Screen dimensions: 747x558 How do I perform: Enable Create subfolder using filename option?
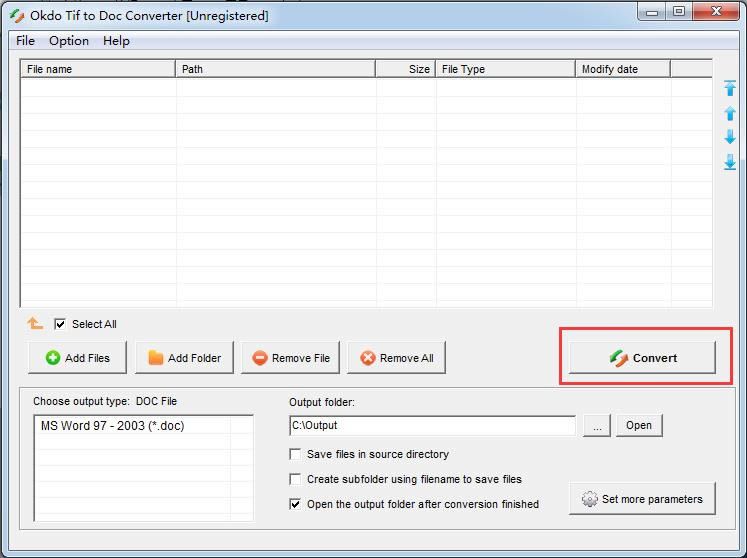(x=295, y=479)
